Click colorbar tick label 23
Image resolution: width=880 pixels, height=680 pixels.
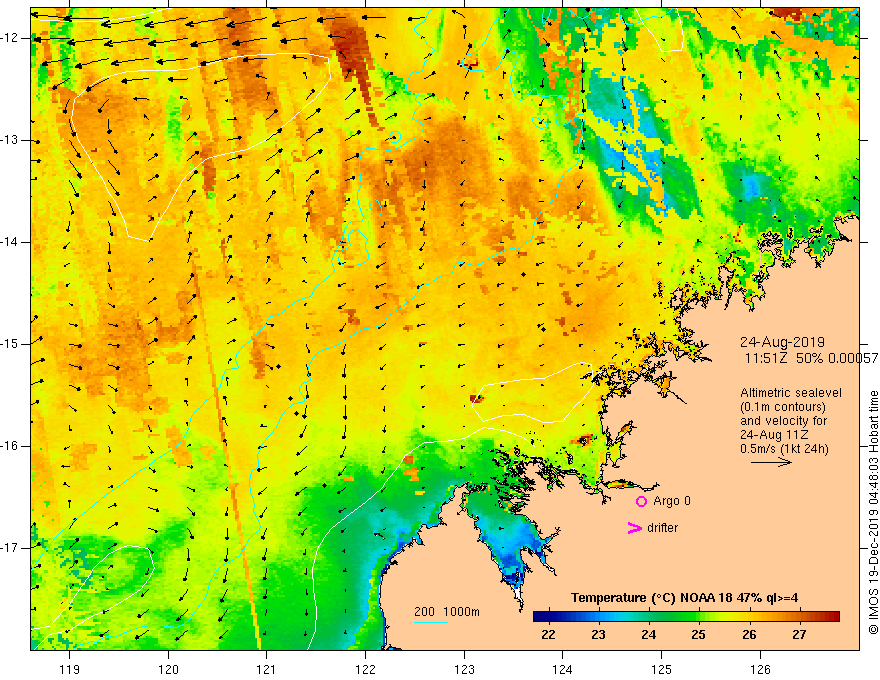598,635
